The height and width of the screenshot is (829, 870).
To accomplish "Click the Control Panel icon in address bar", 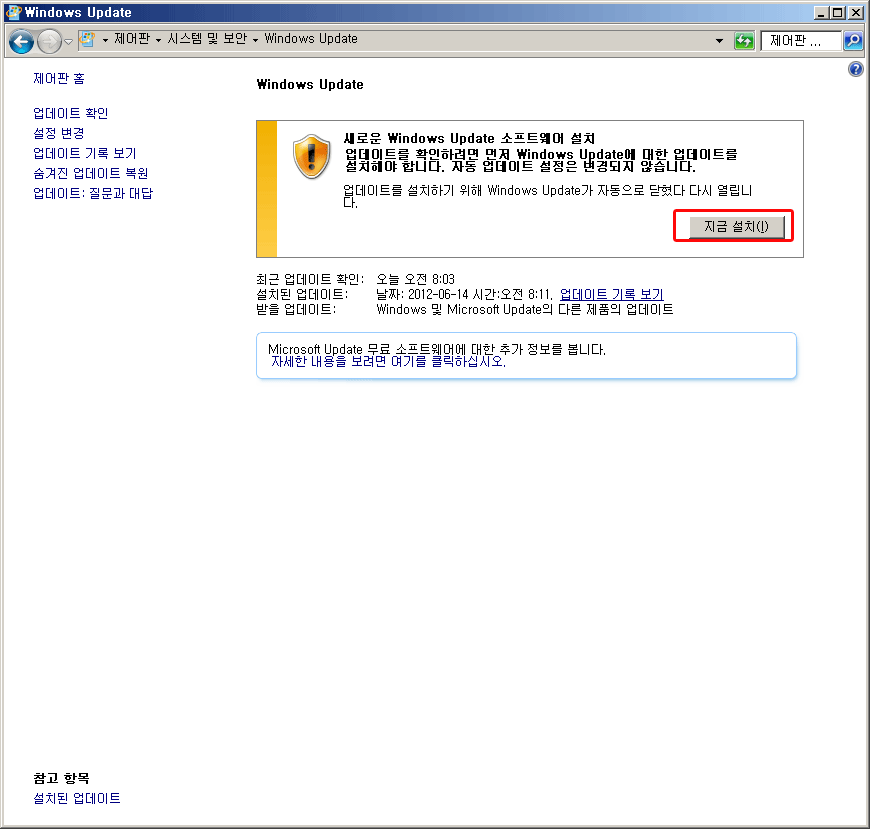I will (x=87, y=39).
